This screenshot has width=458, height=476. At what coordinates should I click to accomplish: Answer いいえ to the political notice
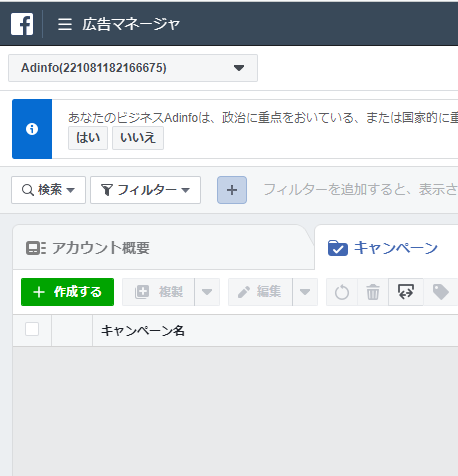coord(138,138)
